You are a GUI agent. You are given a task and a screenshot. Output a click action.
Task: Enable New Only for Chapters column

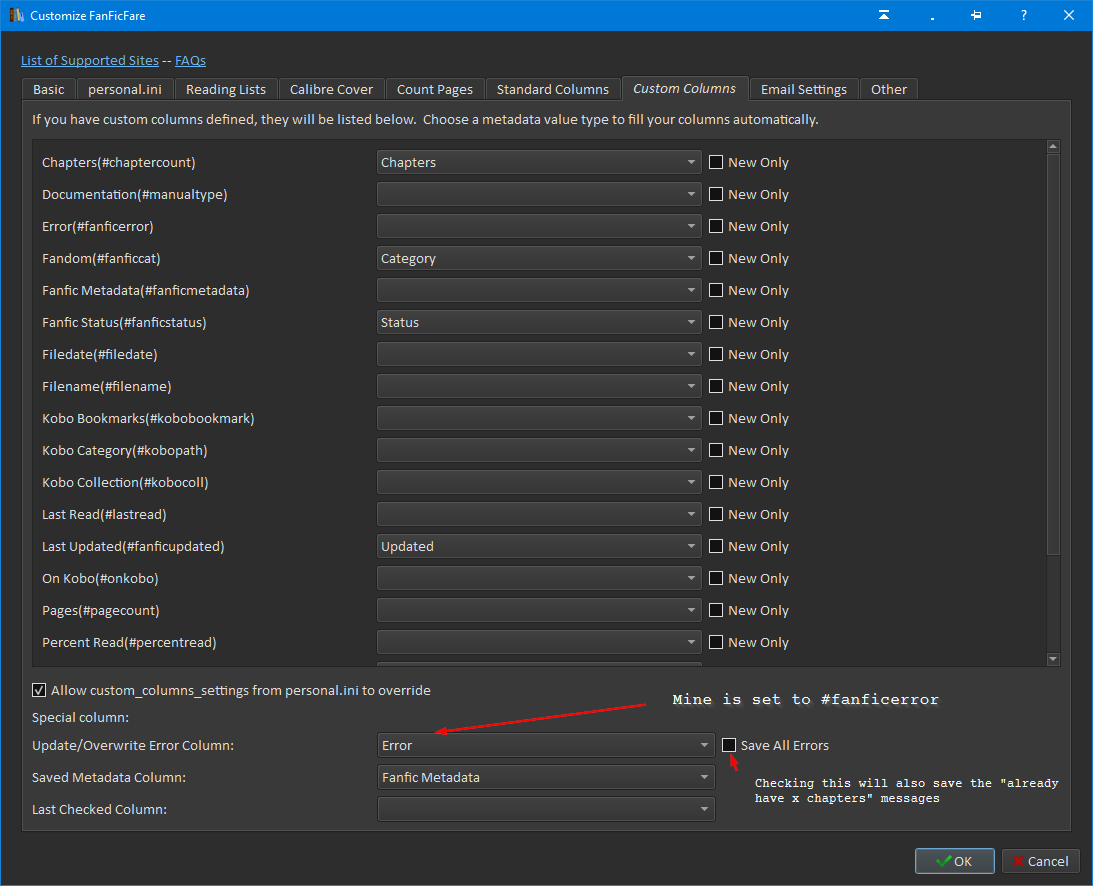point(716,163)
